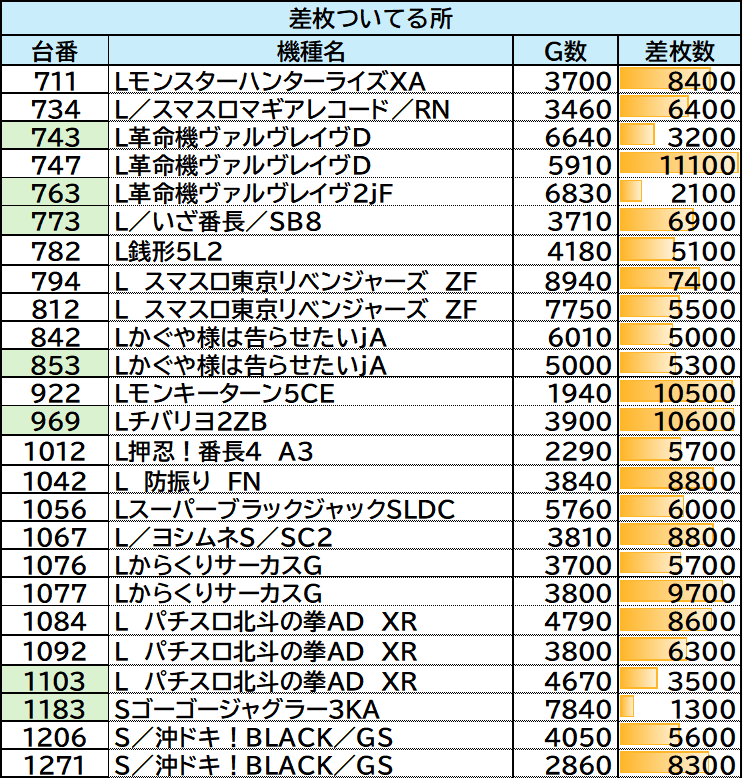Click machine number cell 922

pyautogui.click(x=55, y=392)
